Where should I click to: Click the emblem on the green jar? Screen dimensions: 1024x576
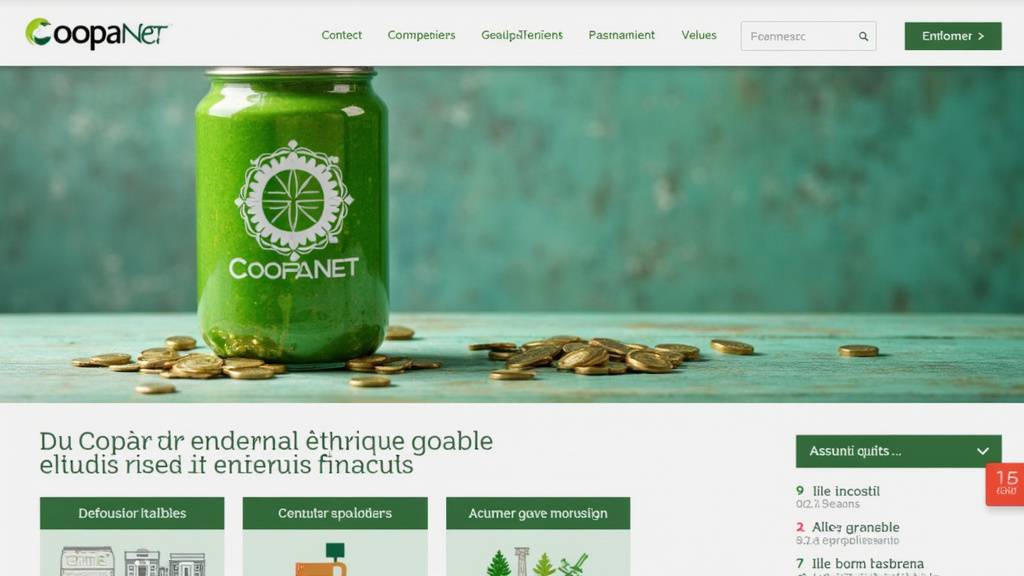[x=293, y=199]
